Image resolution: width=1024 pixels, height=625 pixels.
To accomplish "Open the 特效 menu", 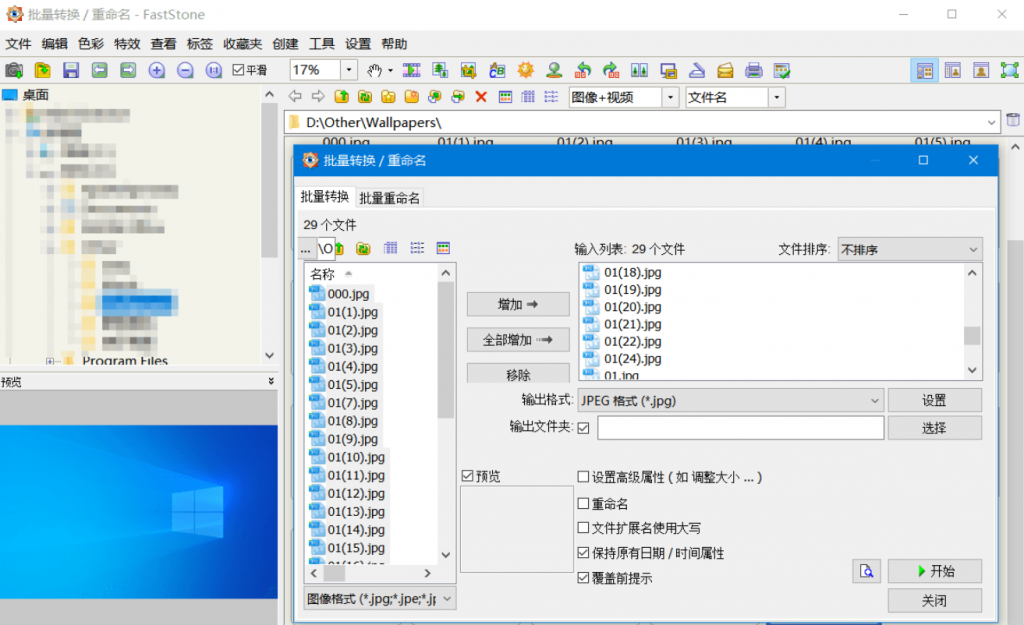I will (x=127, y=44).
